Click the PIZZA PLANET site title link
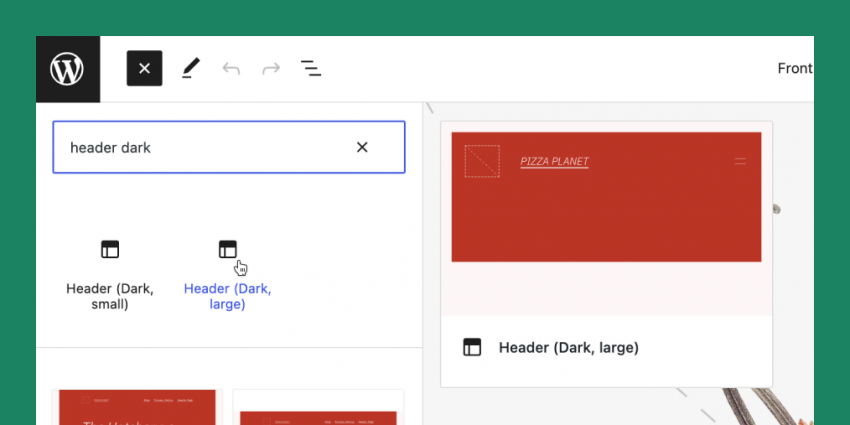The height and width of the screenshot is (425, 850). tap(554, 162)
